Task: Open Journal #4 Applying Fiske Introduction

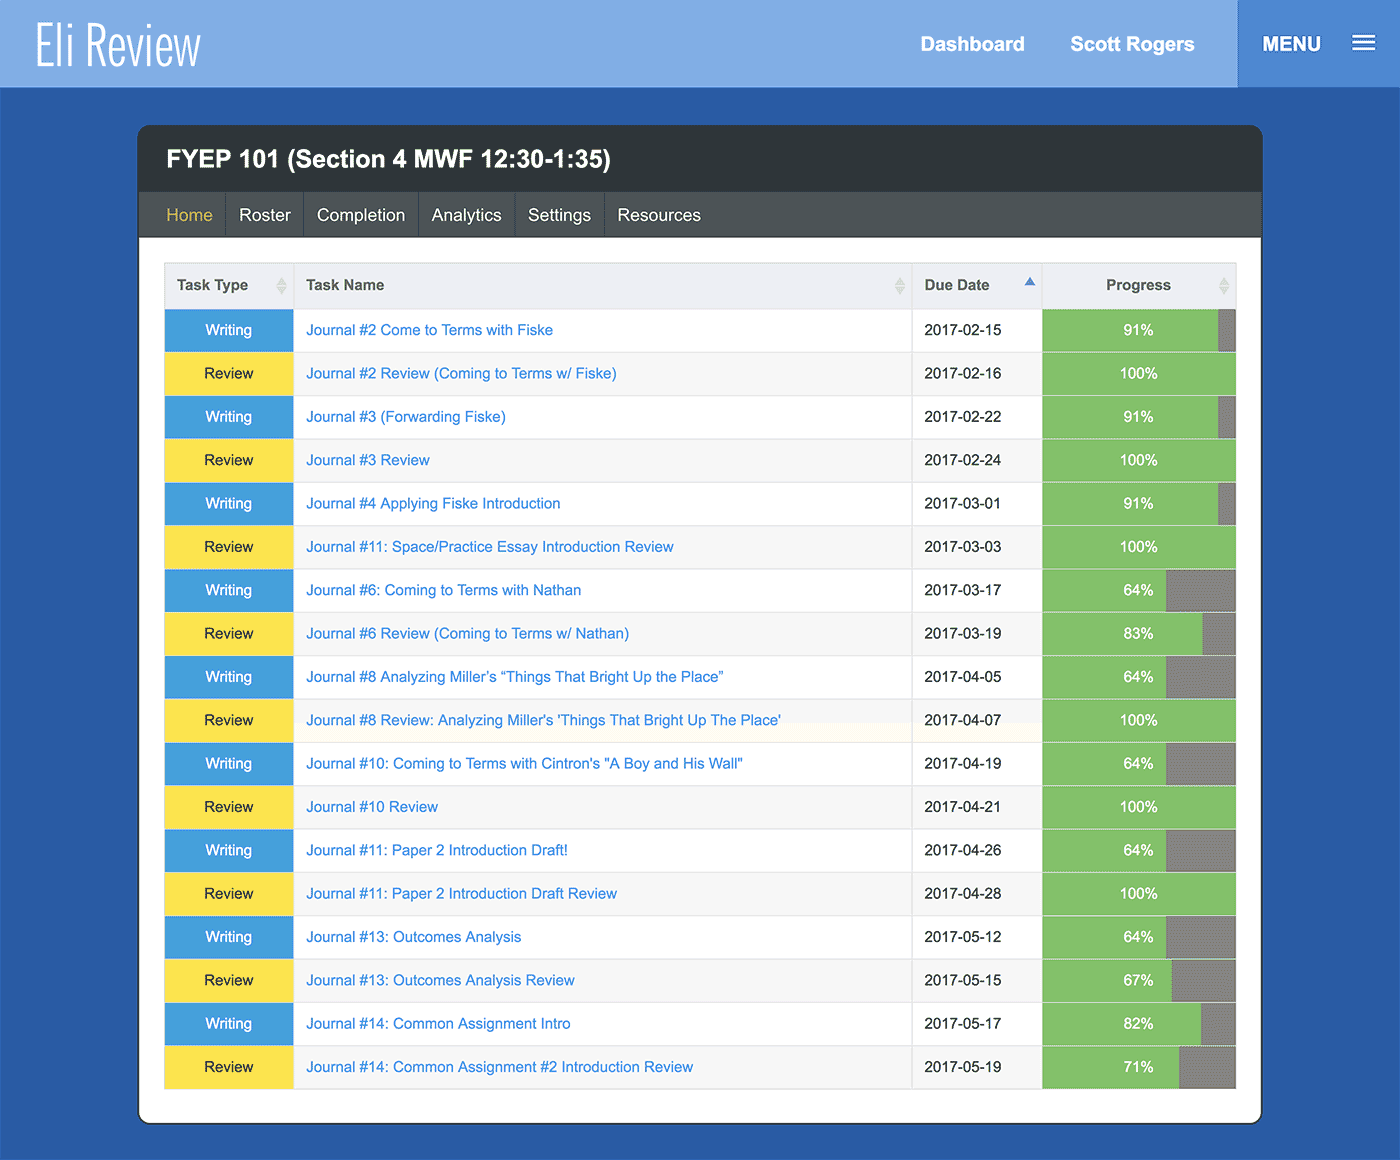Action: coord(433,503)
